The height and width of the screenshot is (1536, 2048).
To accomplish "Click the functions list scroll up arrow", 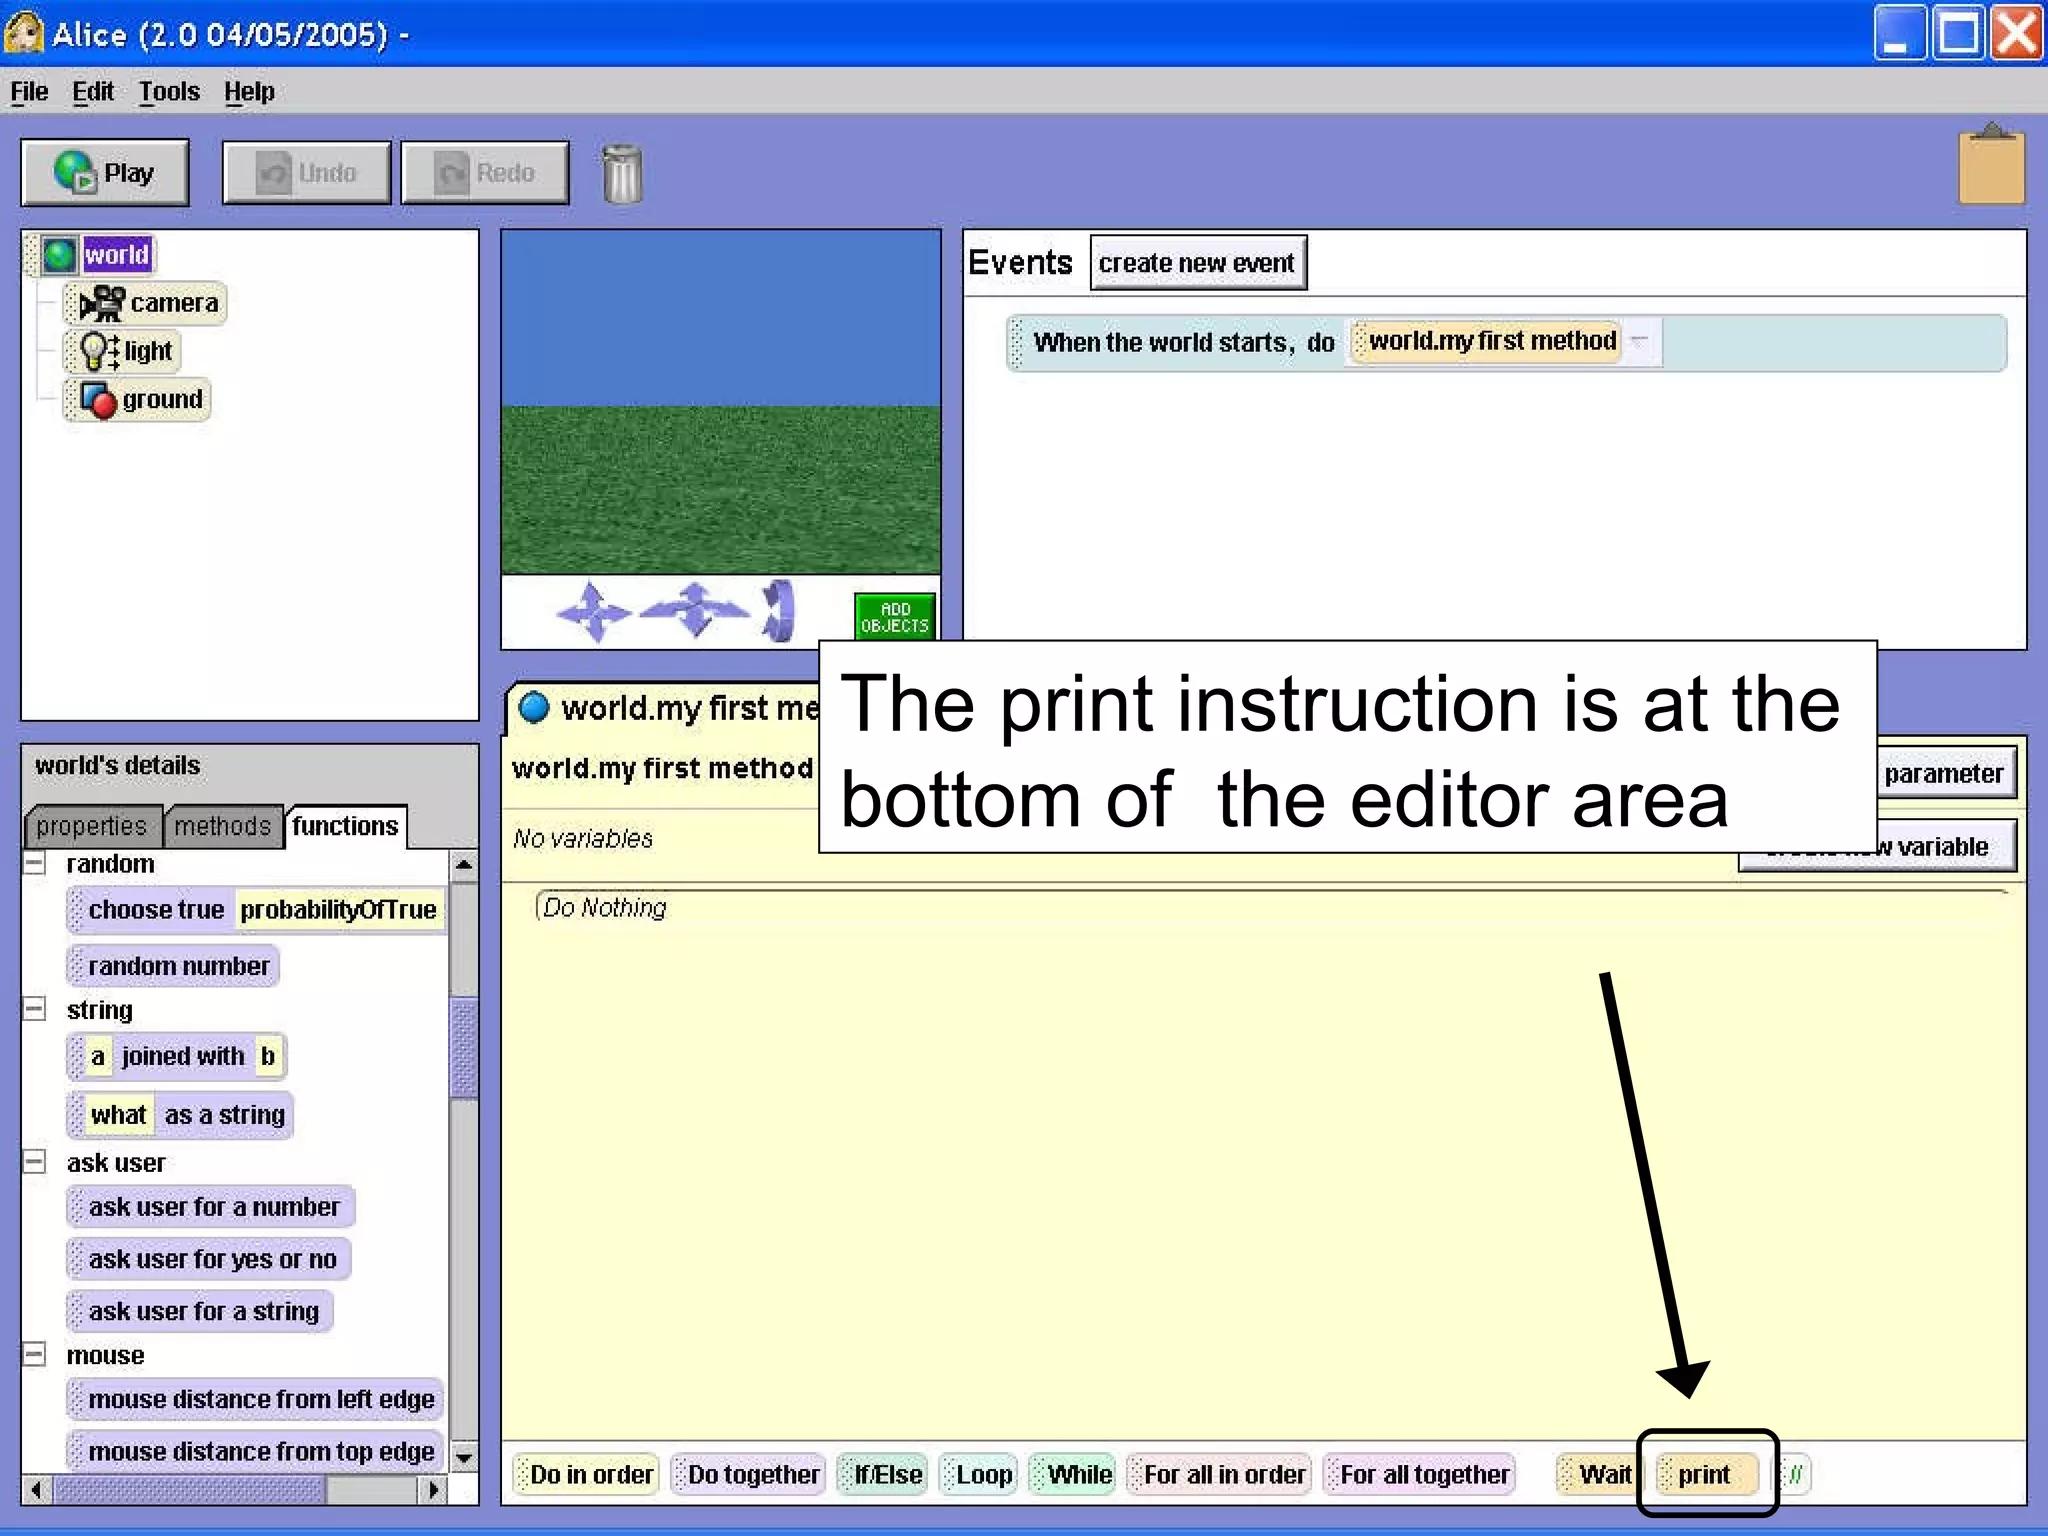I will pyautogui.click(x=464, y=865).
